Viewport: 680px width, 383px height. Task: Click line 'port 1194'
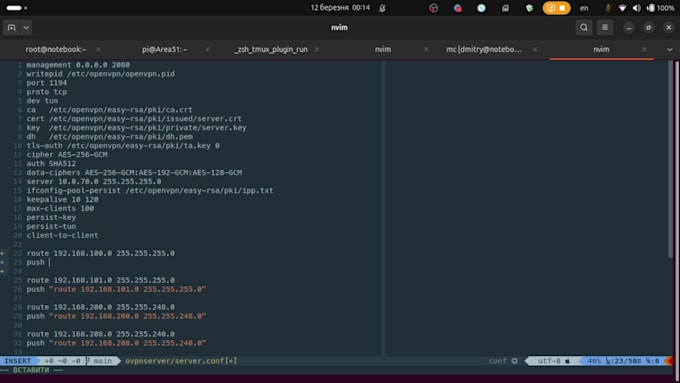46,83
